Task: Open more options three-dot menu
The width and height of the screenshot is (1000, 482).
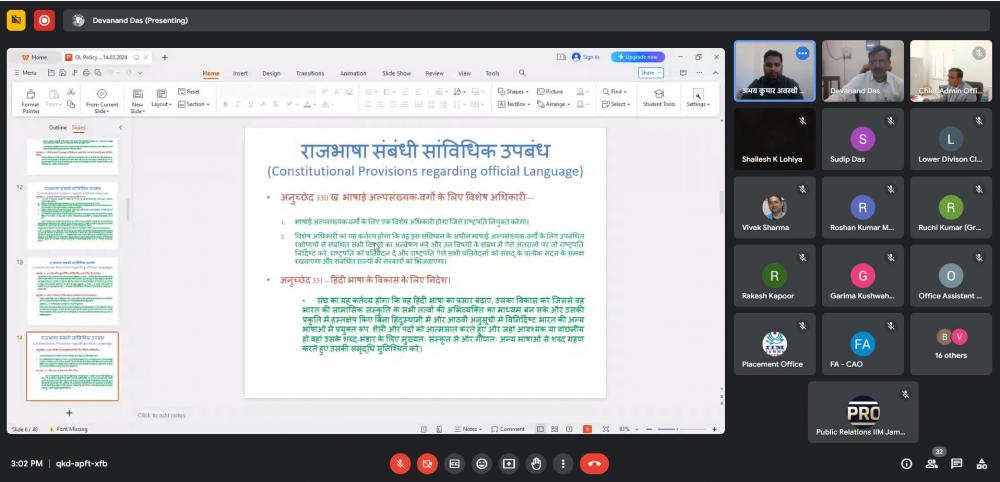Action: tap(563, 464)
